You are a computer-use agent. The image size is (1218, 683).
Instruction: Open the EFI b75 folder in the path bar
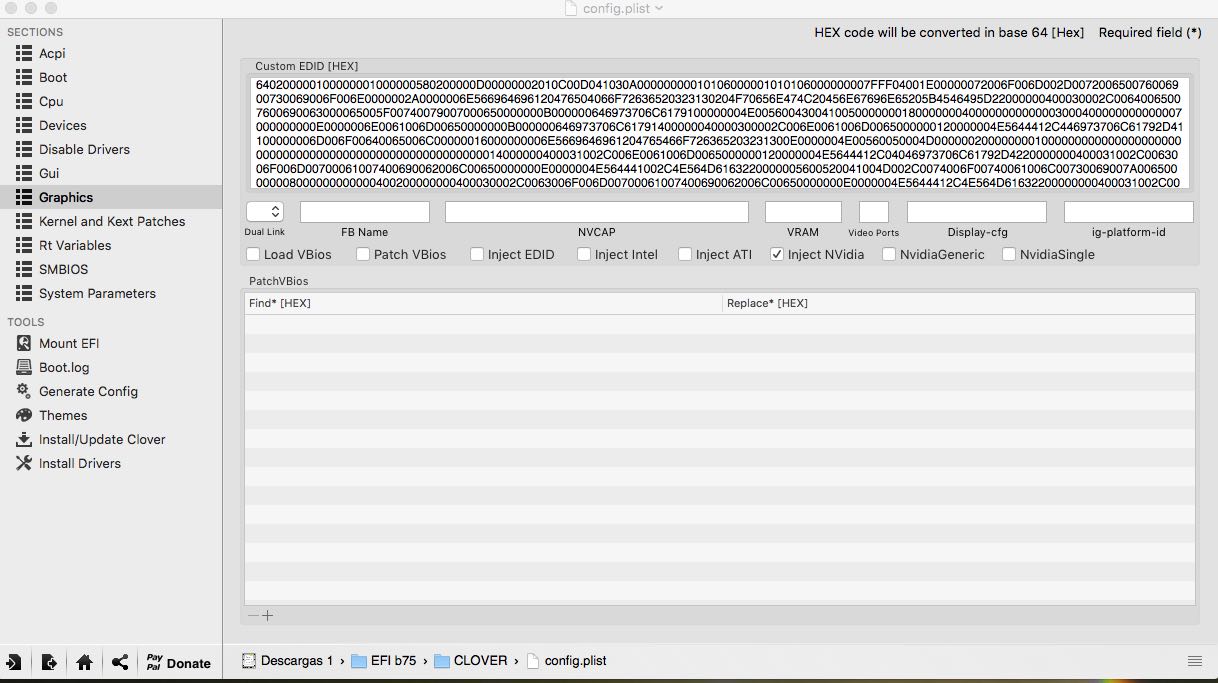[x=384, y=661]
